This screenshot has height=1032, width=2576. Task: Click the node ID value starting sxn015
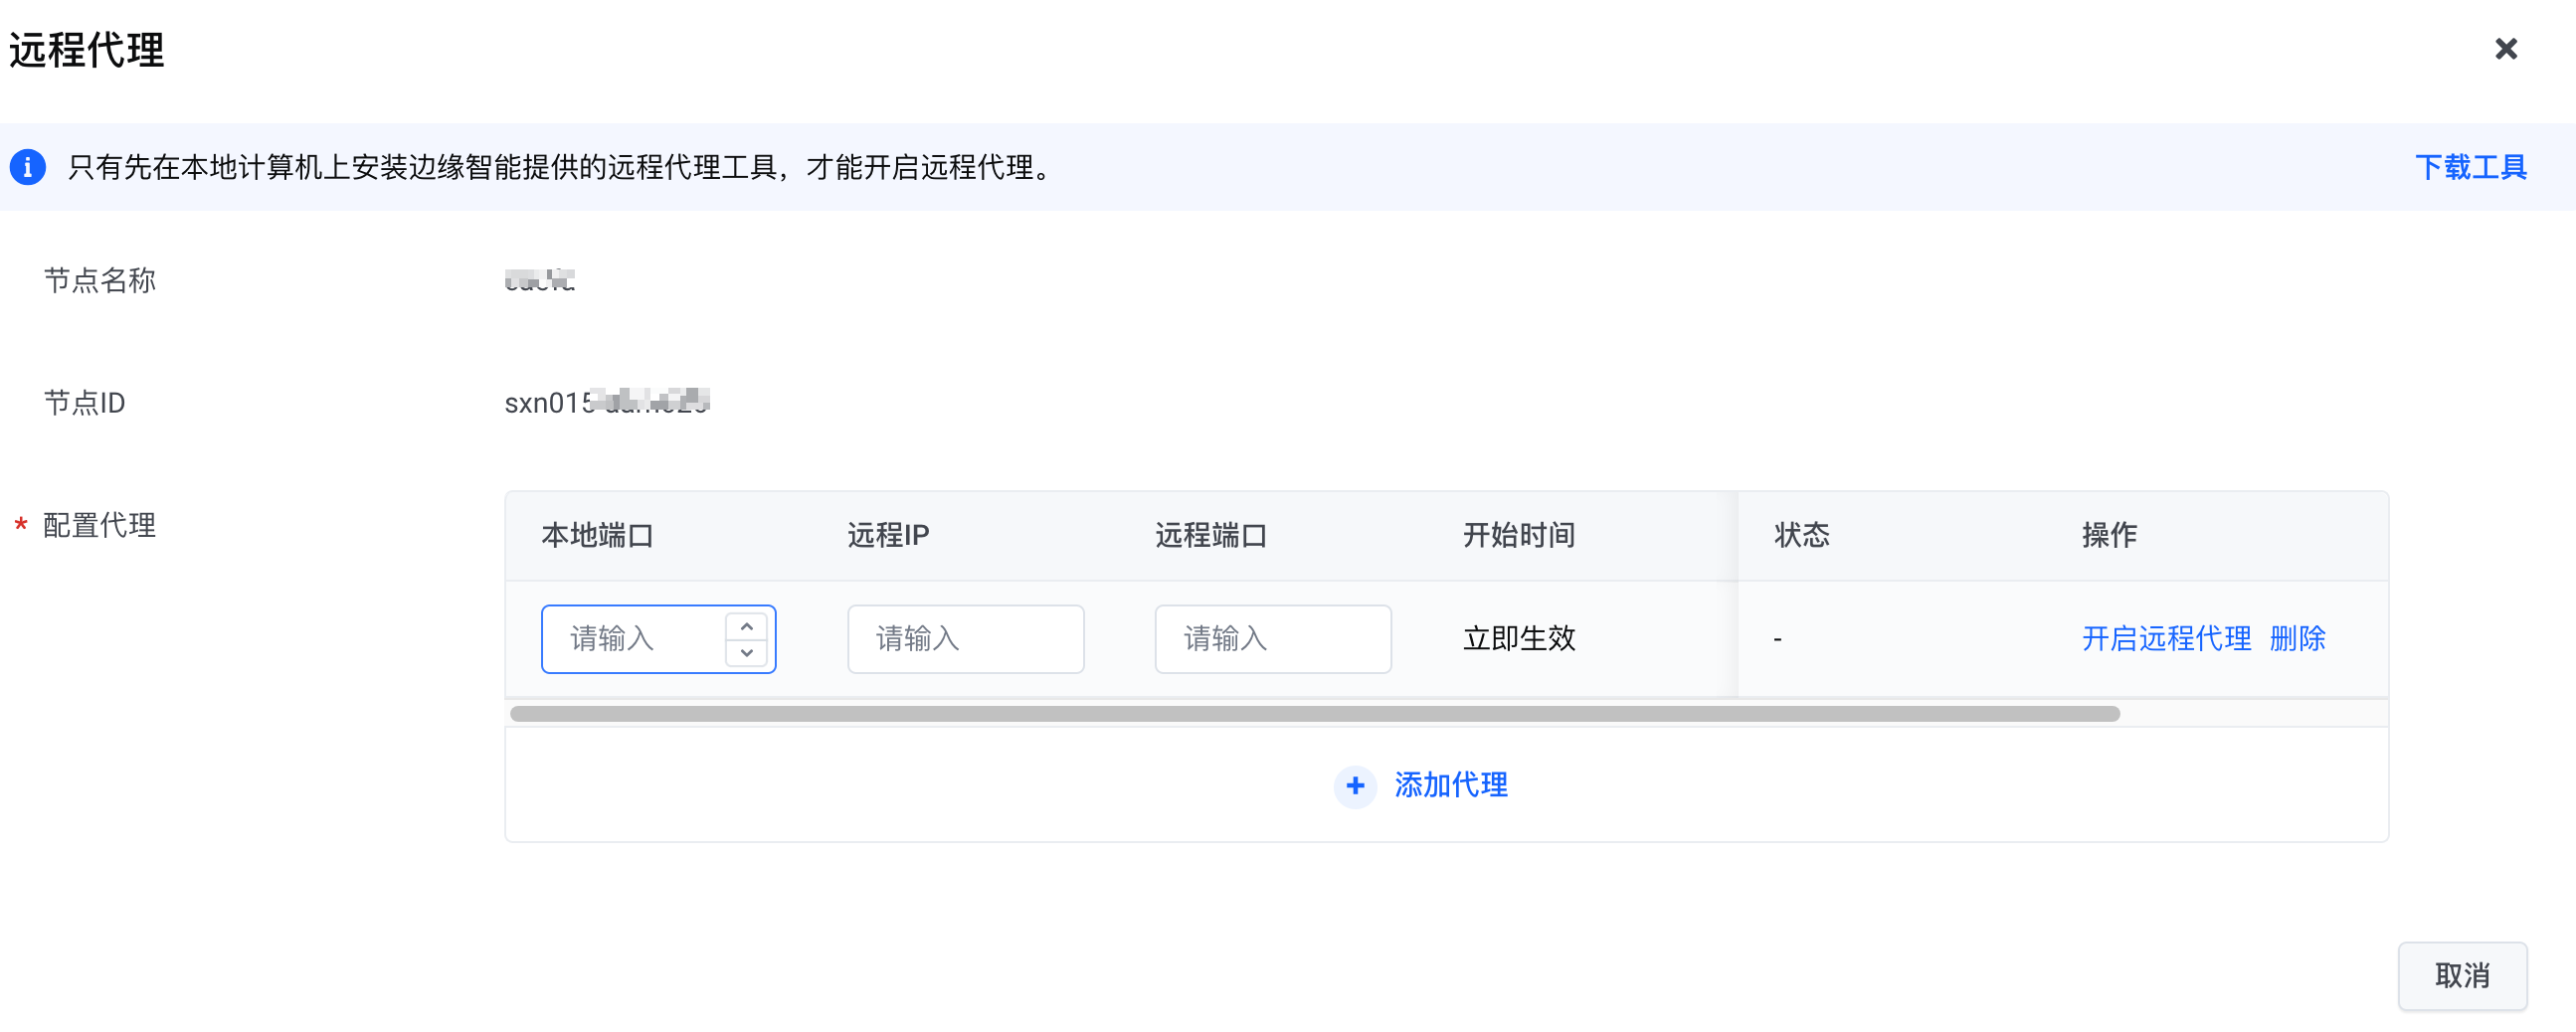tap(607, 402)
